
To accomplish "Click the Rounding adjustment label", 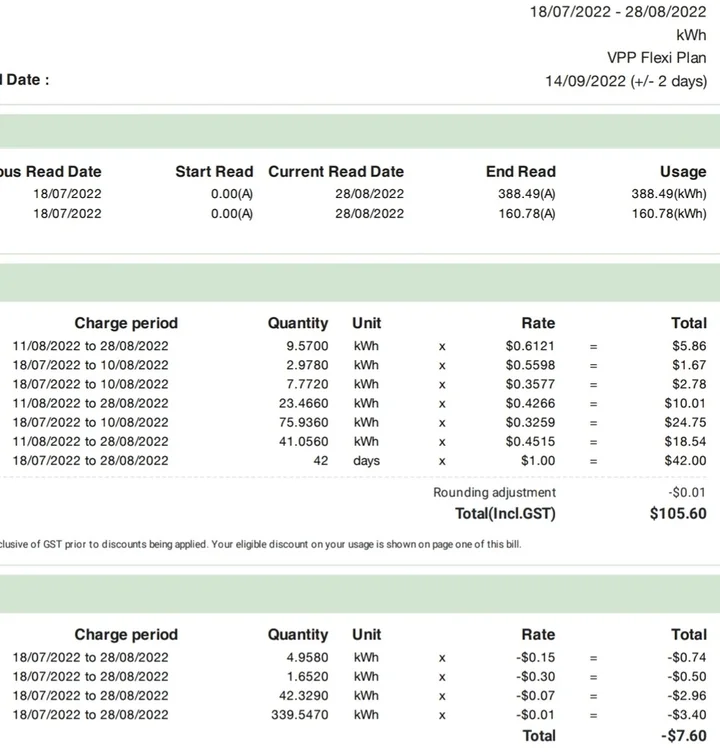I will coord(494,493).
